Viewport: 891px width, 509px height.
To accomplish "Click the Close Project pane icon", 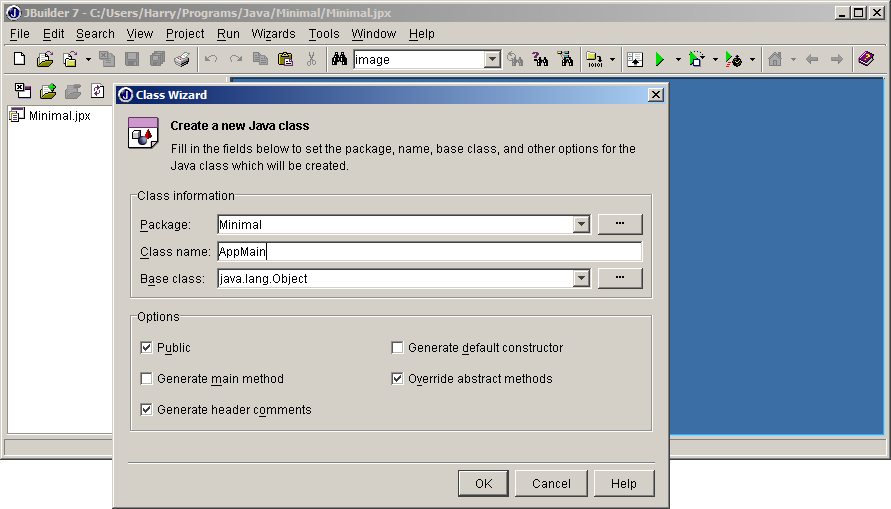I will 23,91.
